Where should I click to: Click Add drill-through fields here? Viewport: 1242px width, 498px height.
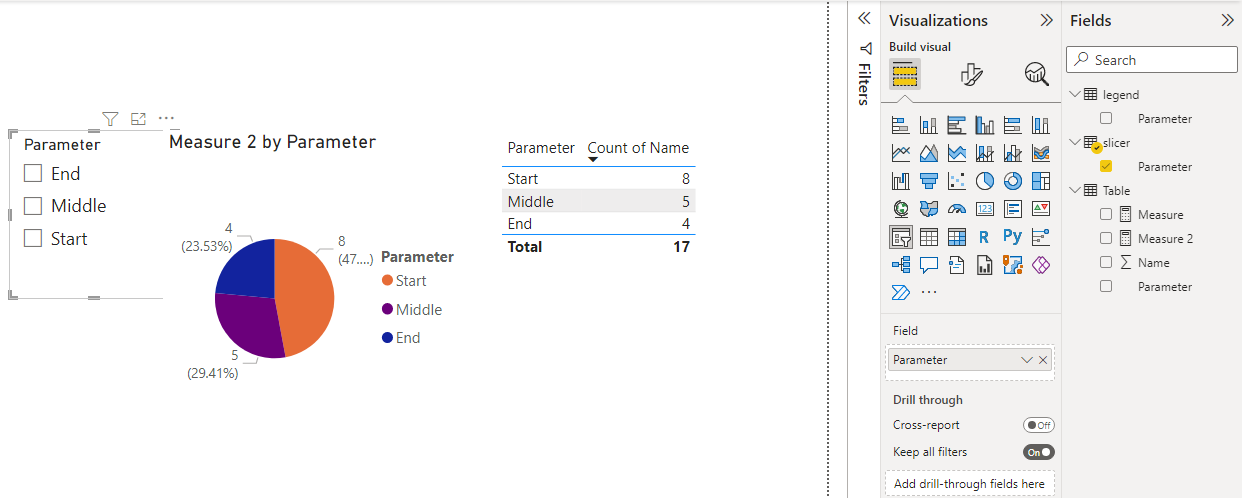coord(969,483)
